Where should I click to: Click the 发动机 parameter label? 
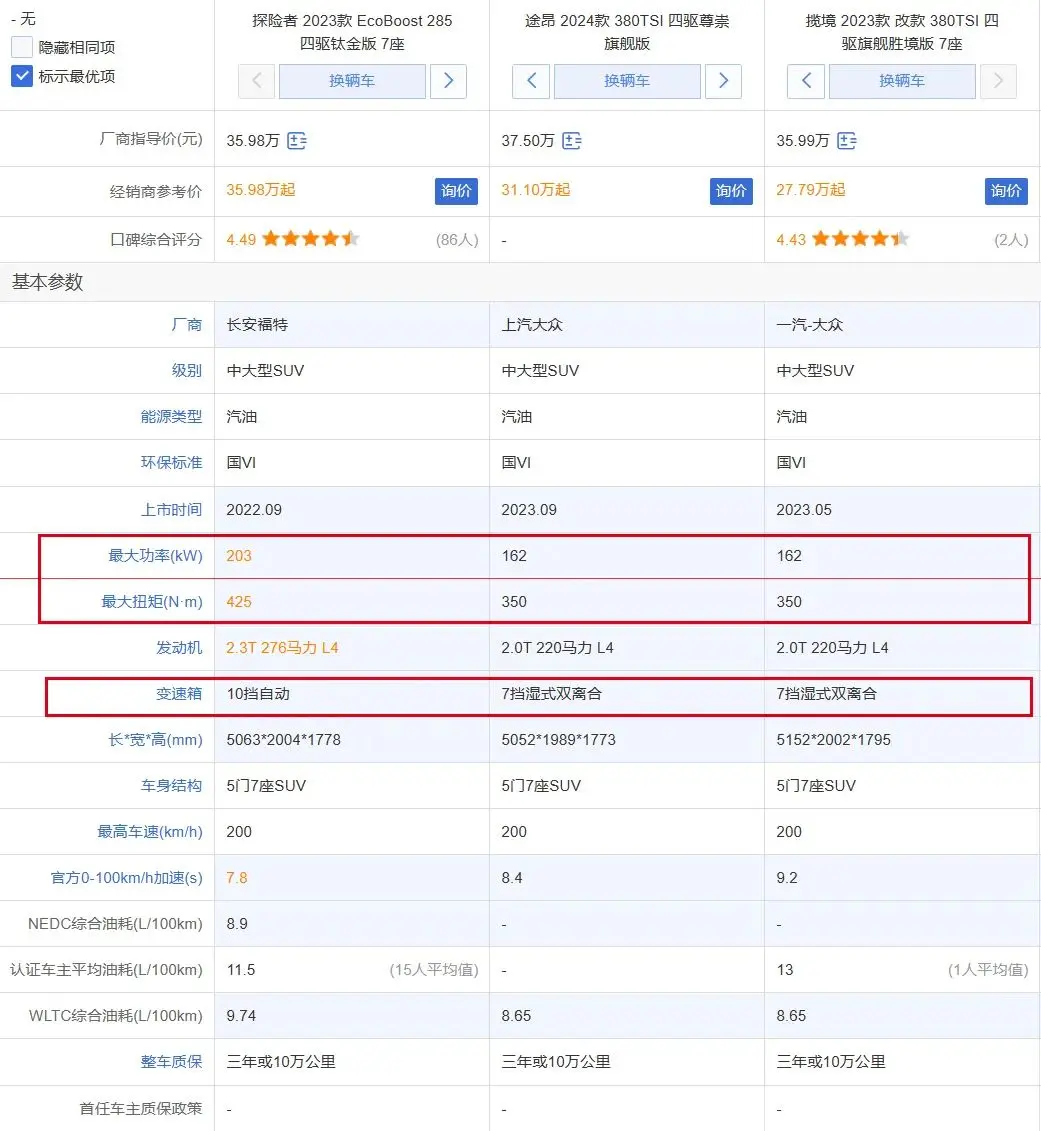tap(180, 648)
